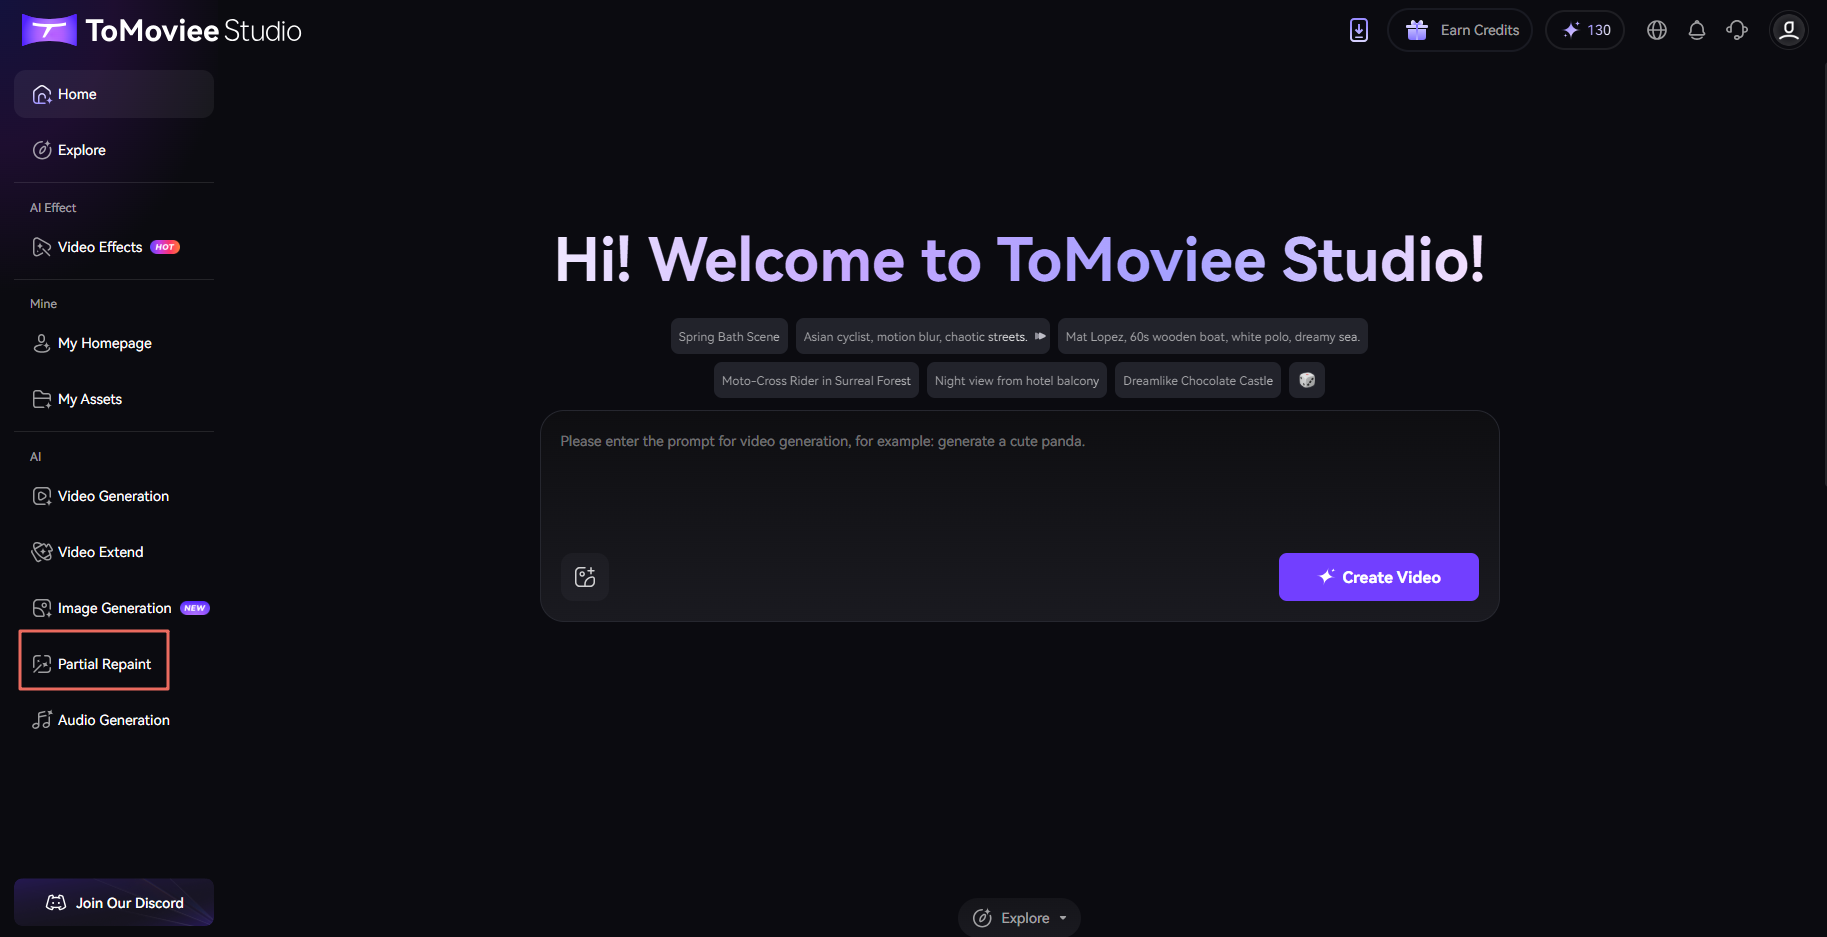The height and width of the screenshot is (937, 1827).
Task: Open the Audio Generation tool
Action: pos(113,719)
